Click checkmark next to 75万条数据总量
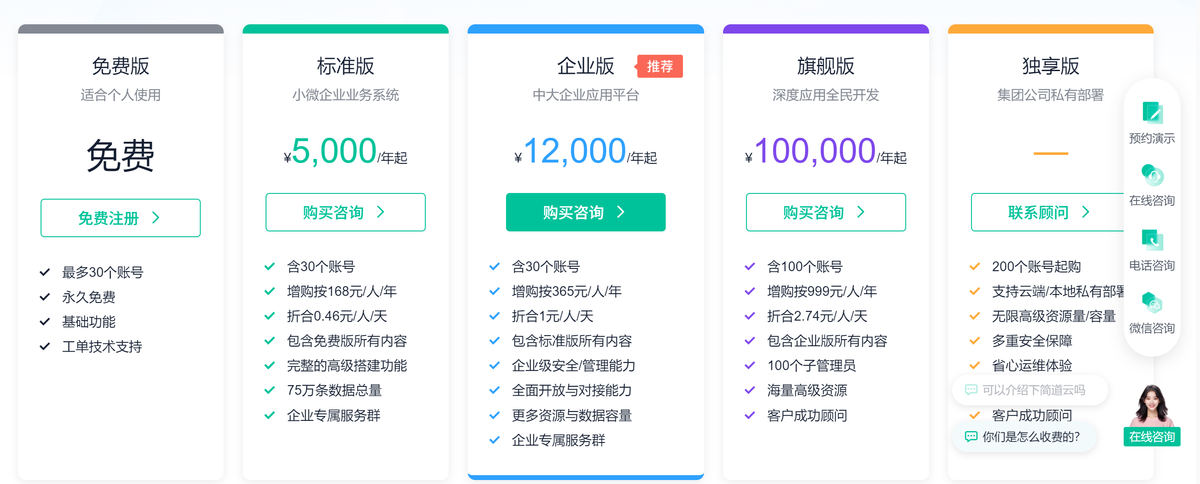 pyautogui.click(x=270, y=391)
